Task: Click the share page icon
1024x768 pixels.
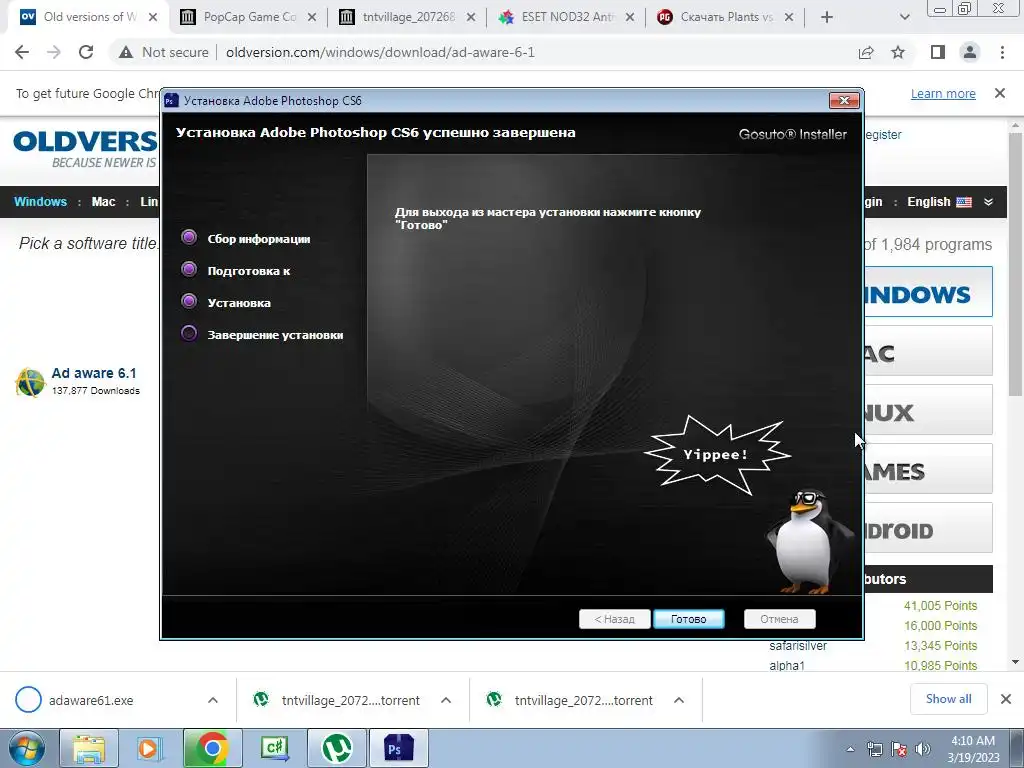Action: pos(866,52)
